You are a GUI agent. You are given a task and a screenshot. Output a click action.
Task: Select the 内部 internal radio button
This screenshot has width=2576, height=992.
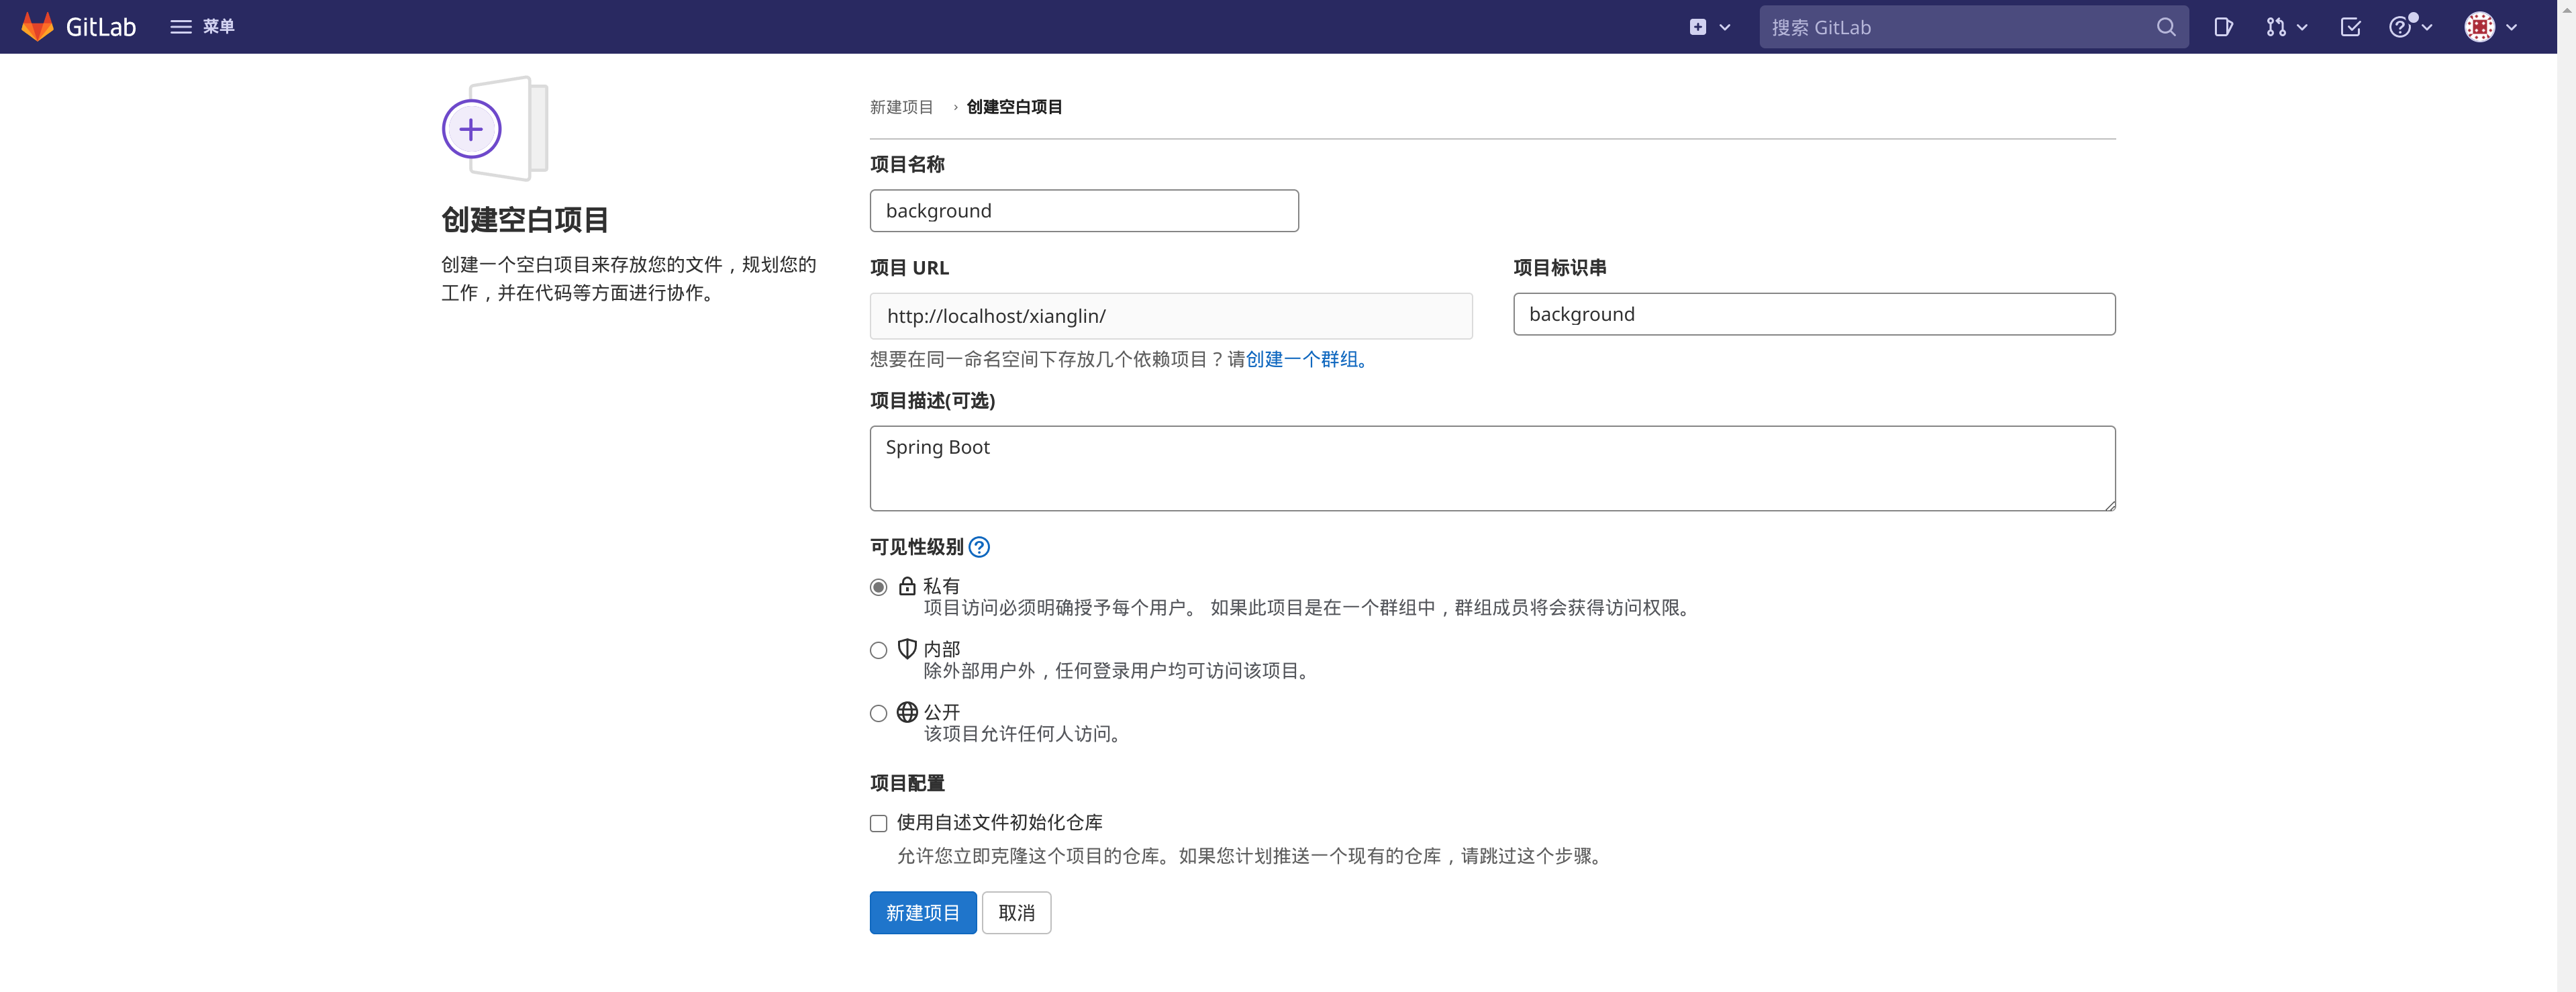coord(878,650)
